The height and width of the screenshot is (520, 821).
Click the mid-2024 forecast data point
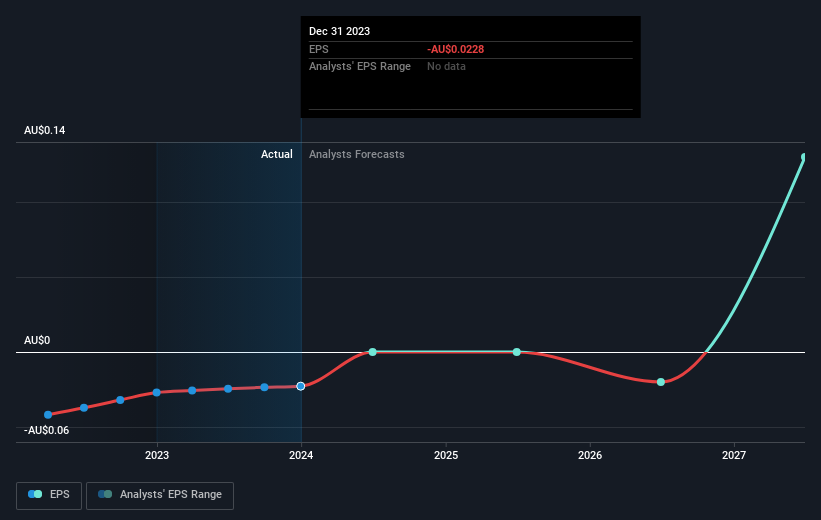tap(372, 352)
